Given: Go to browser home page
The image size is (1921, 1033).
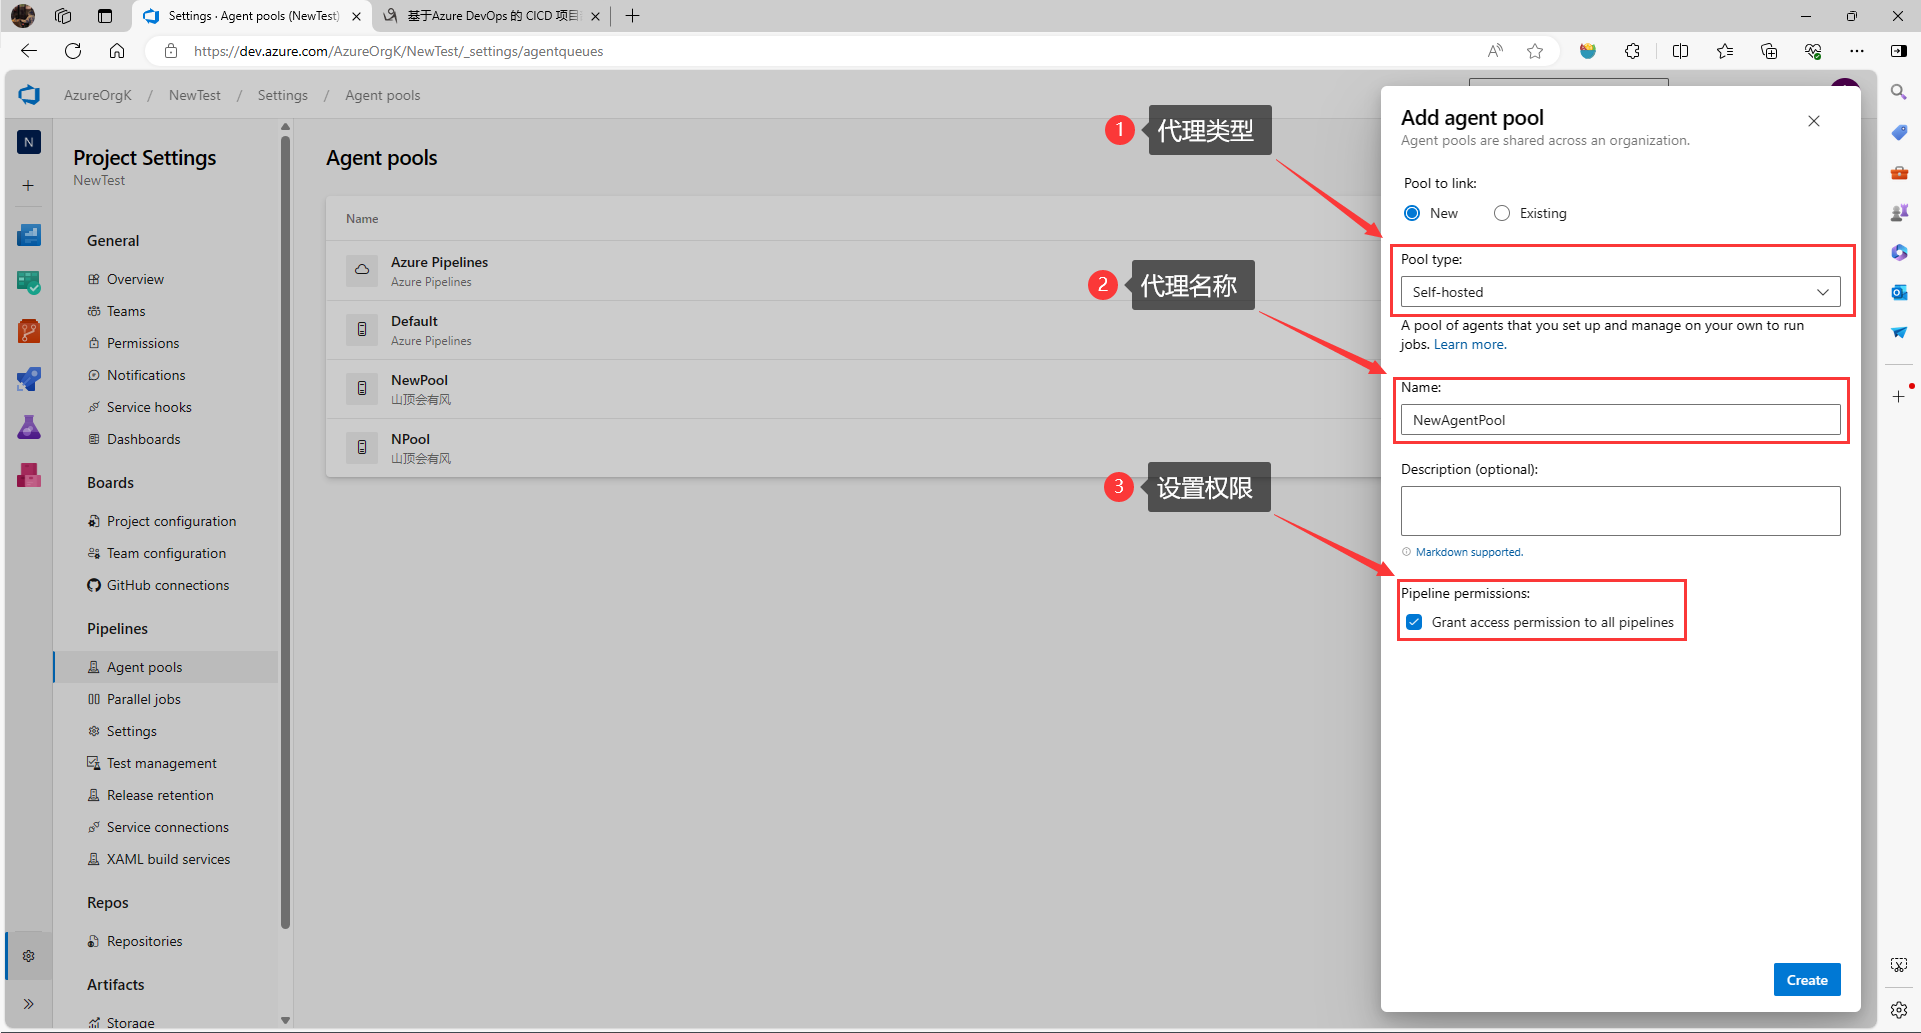Looking at the screenshot, I should pos(117,51).
